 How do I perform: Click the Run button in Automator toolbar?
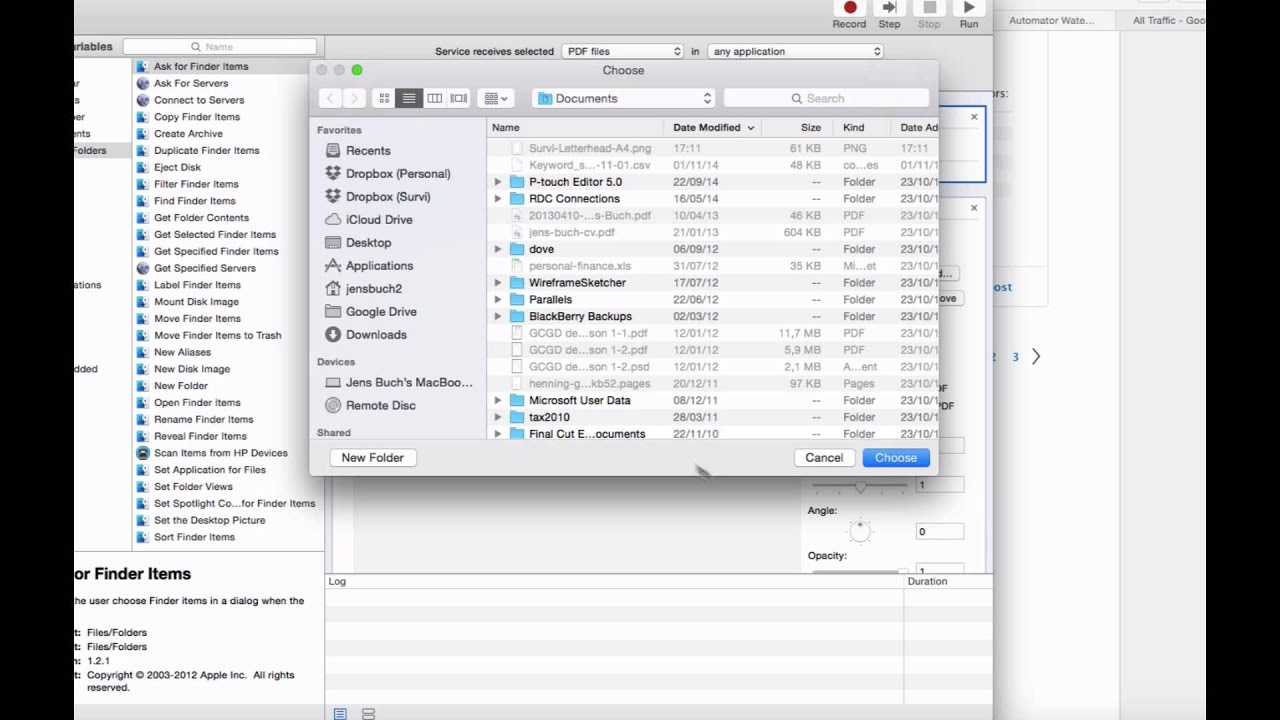pos(969,14)
